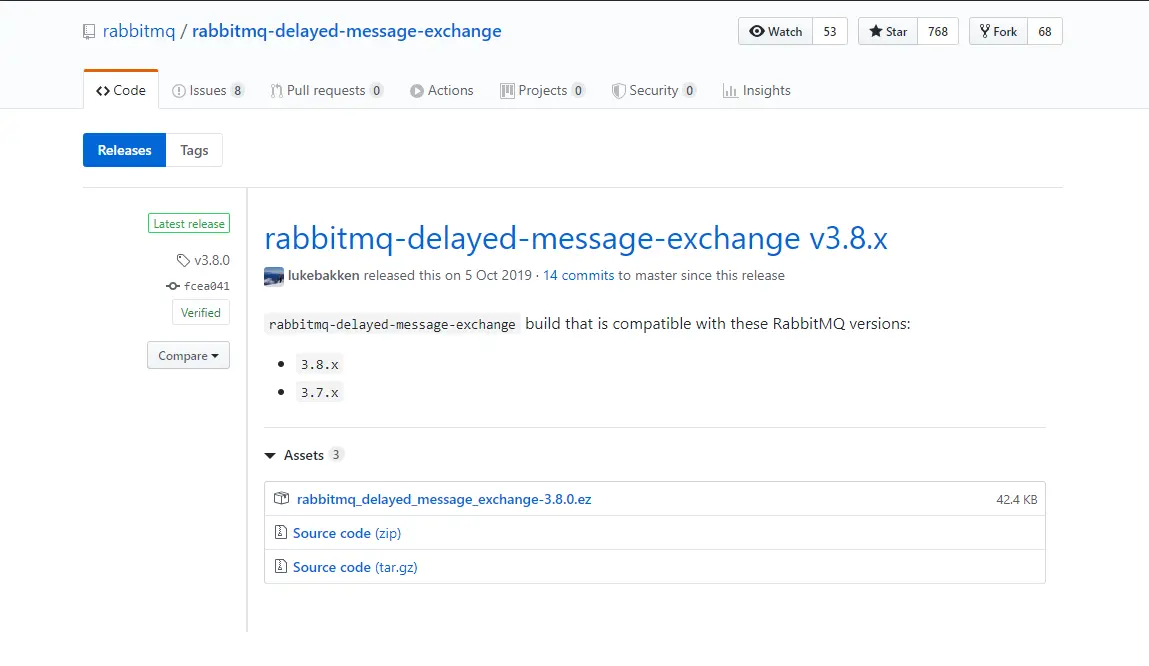This screenshot has width=1149, height=666.
Task: Open the Issues tab
Action: [x=207, y=90]
